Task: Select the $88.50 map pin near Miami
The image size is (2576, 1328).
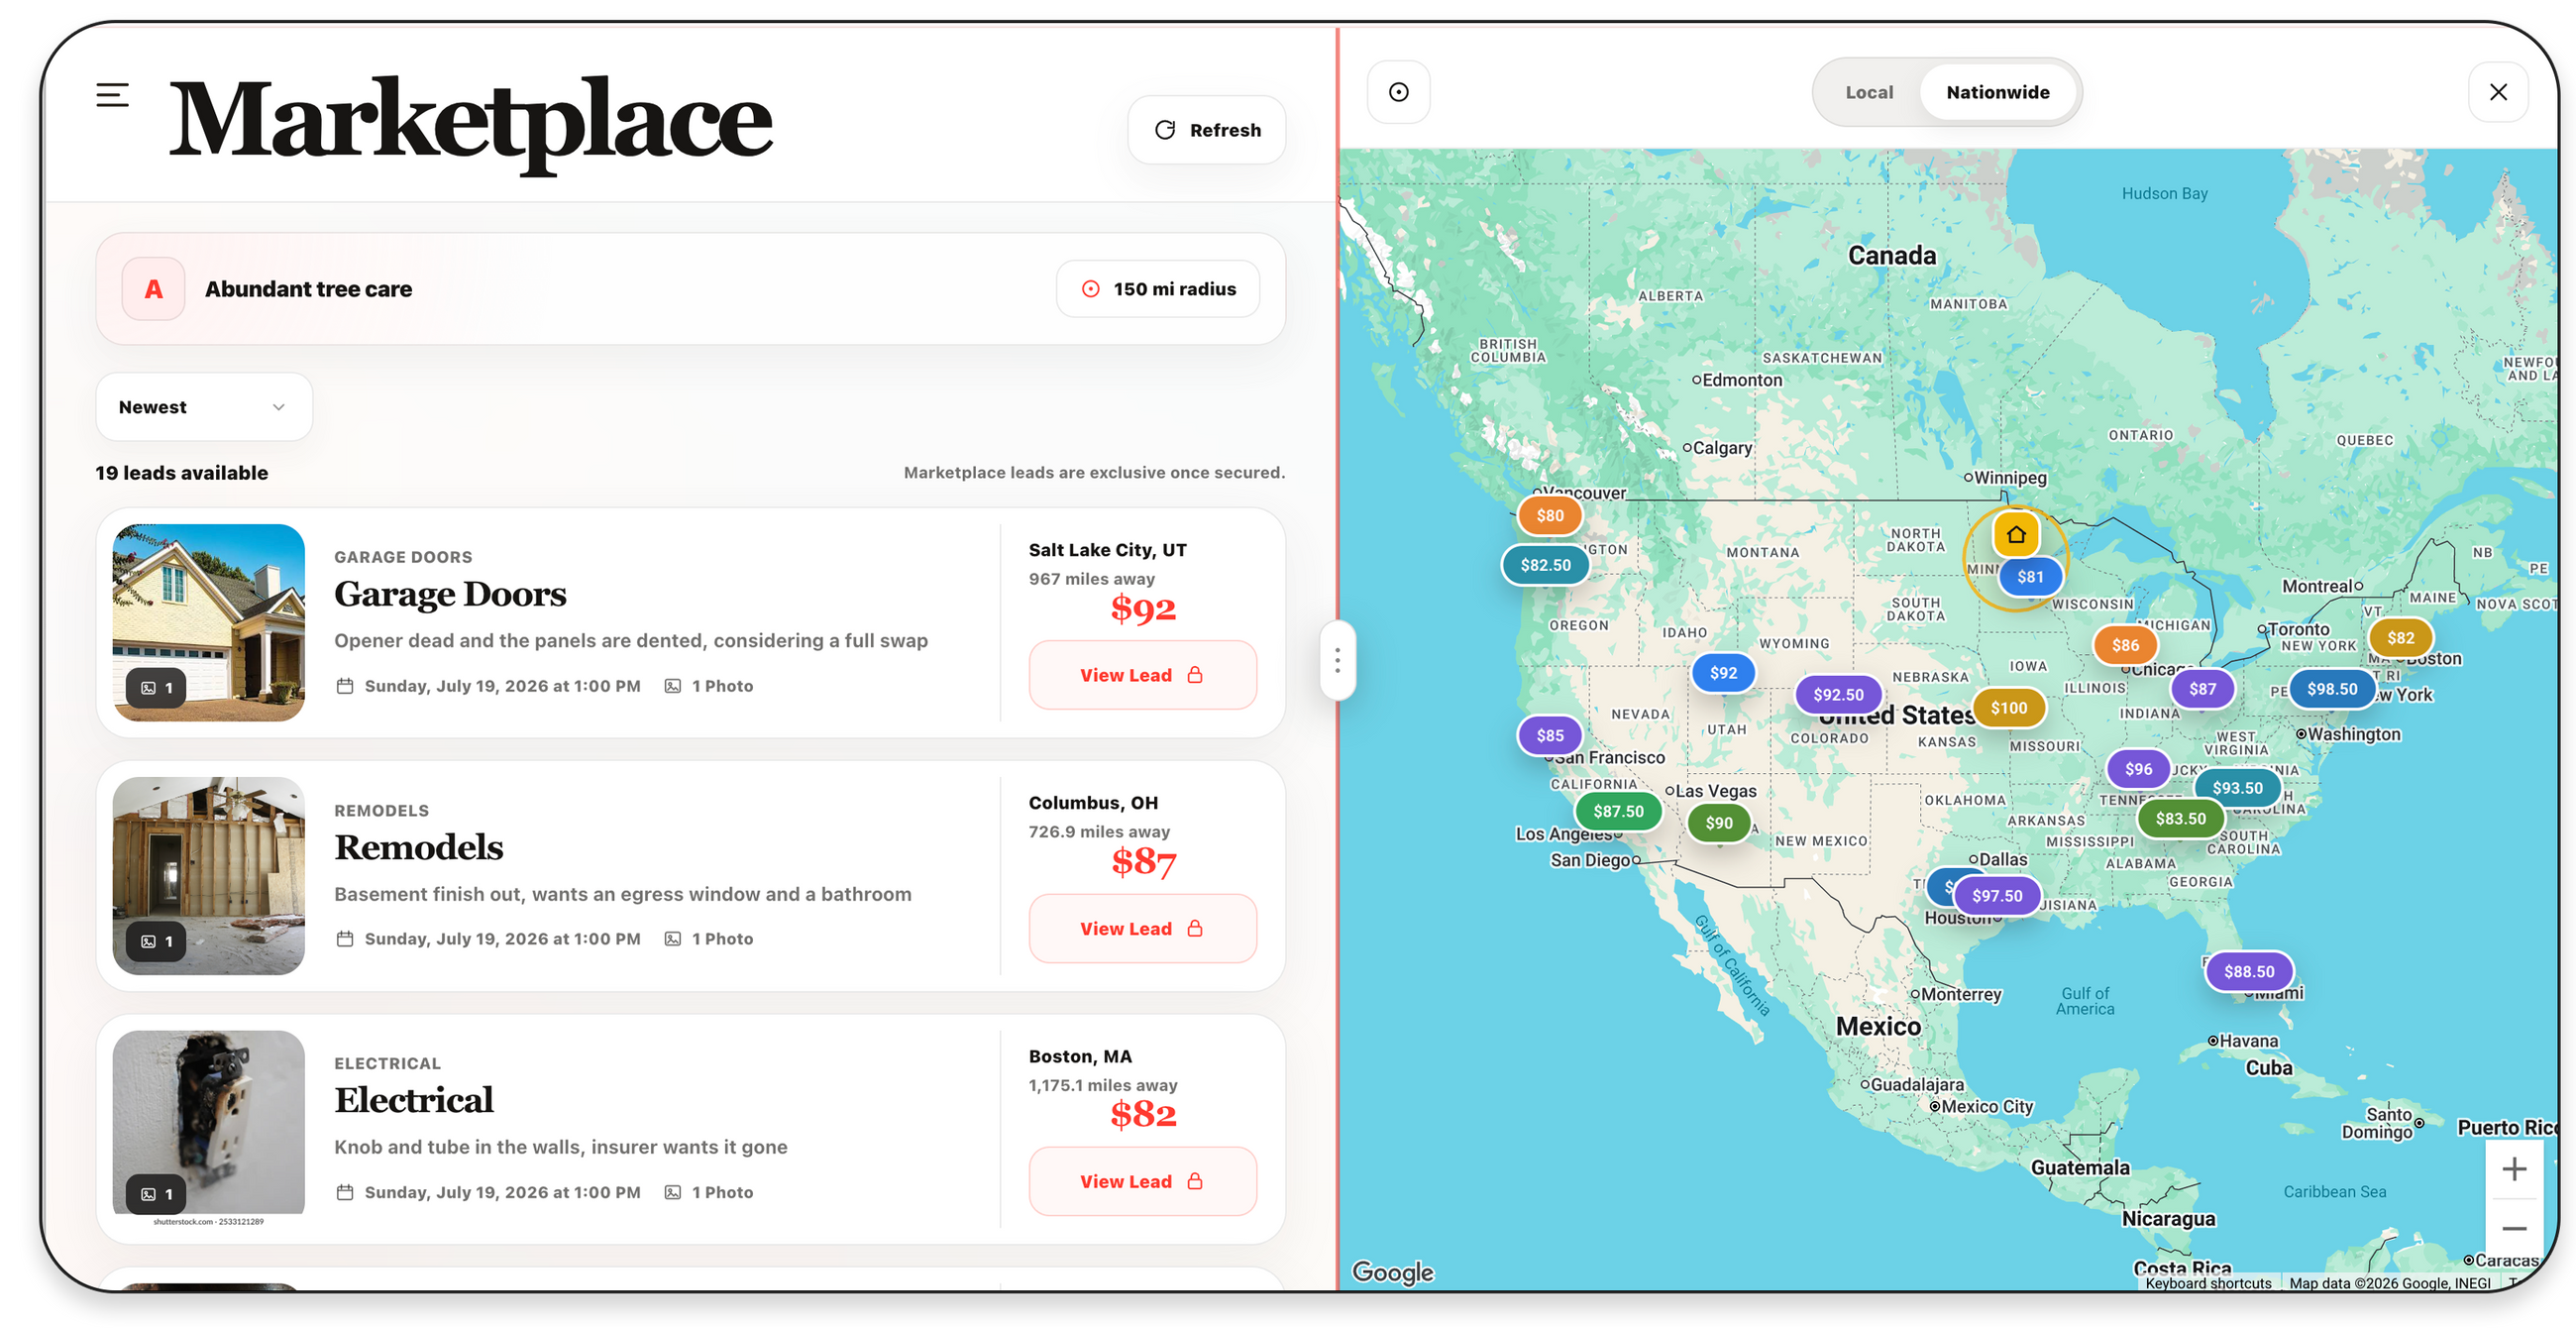Action: click(x=2248, y=972)
